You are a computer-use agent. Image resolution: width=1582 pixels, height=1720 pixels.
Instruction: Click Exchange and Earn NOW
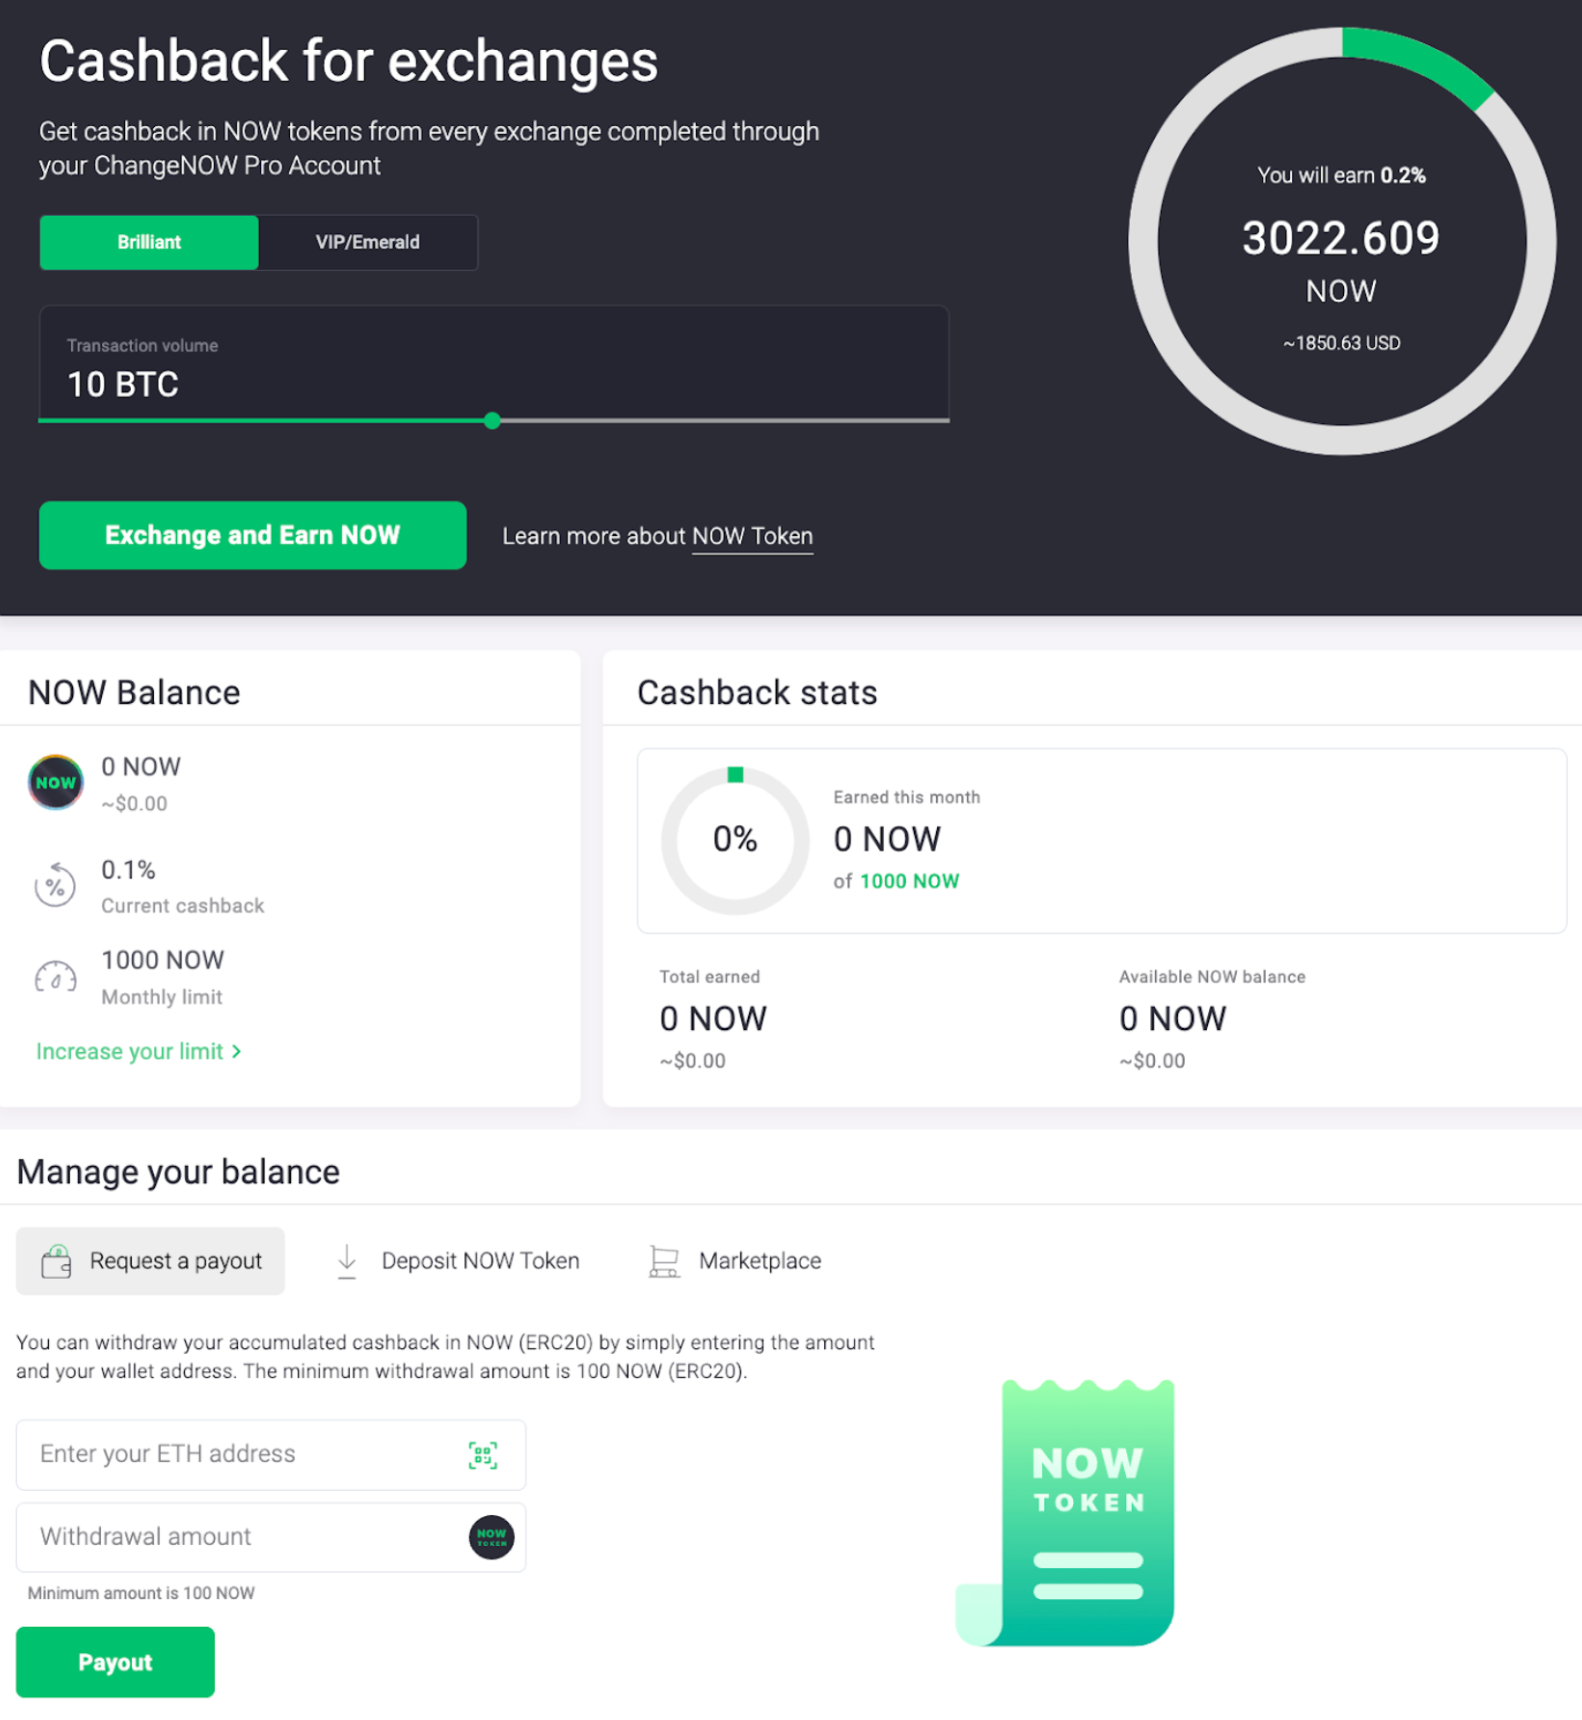point(251,535)
